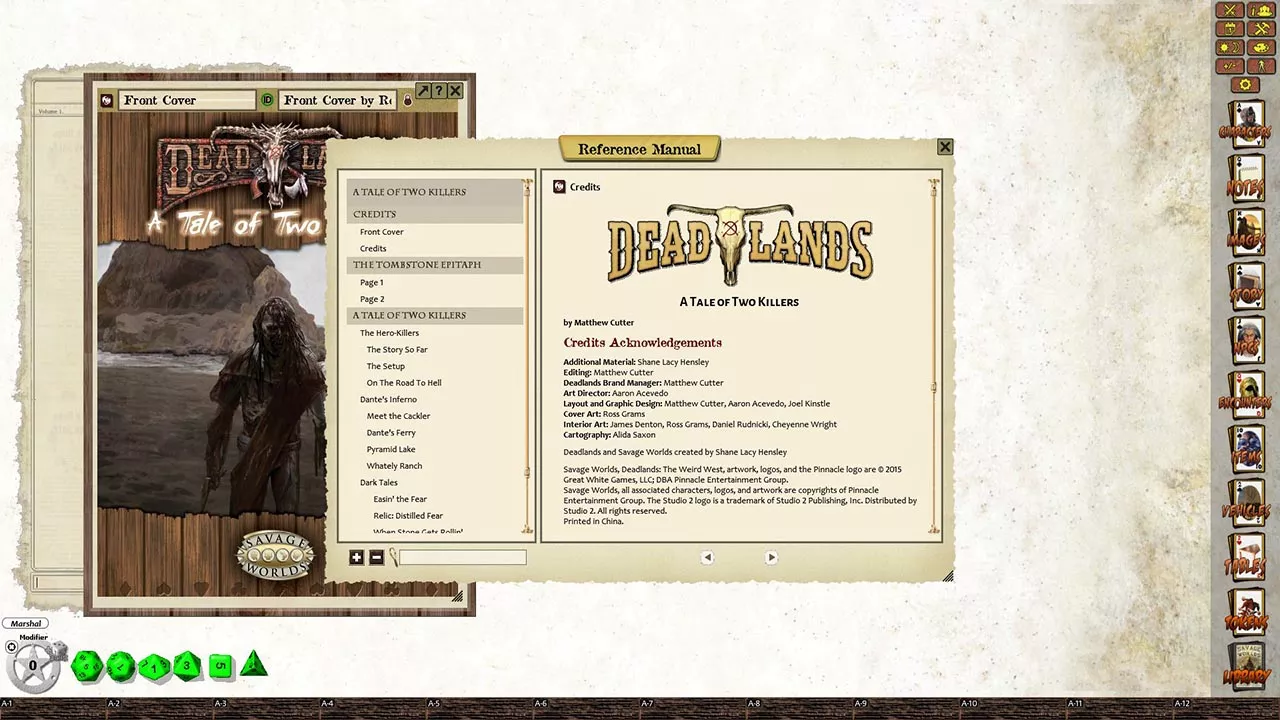This screenshot has width=1280, height=720.
Task: Open the Page 1 entry
Action: point(372,282)
